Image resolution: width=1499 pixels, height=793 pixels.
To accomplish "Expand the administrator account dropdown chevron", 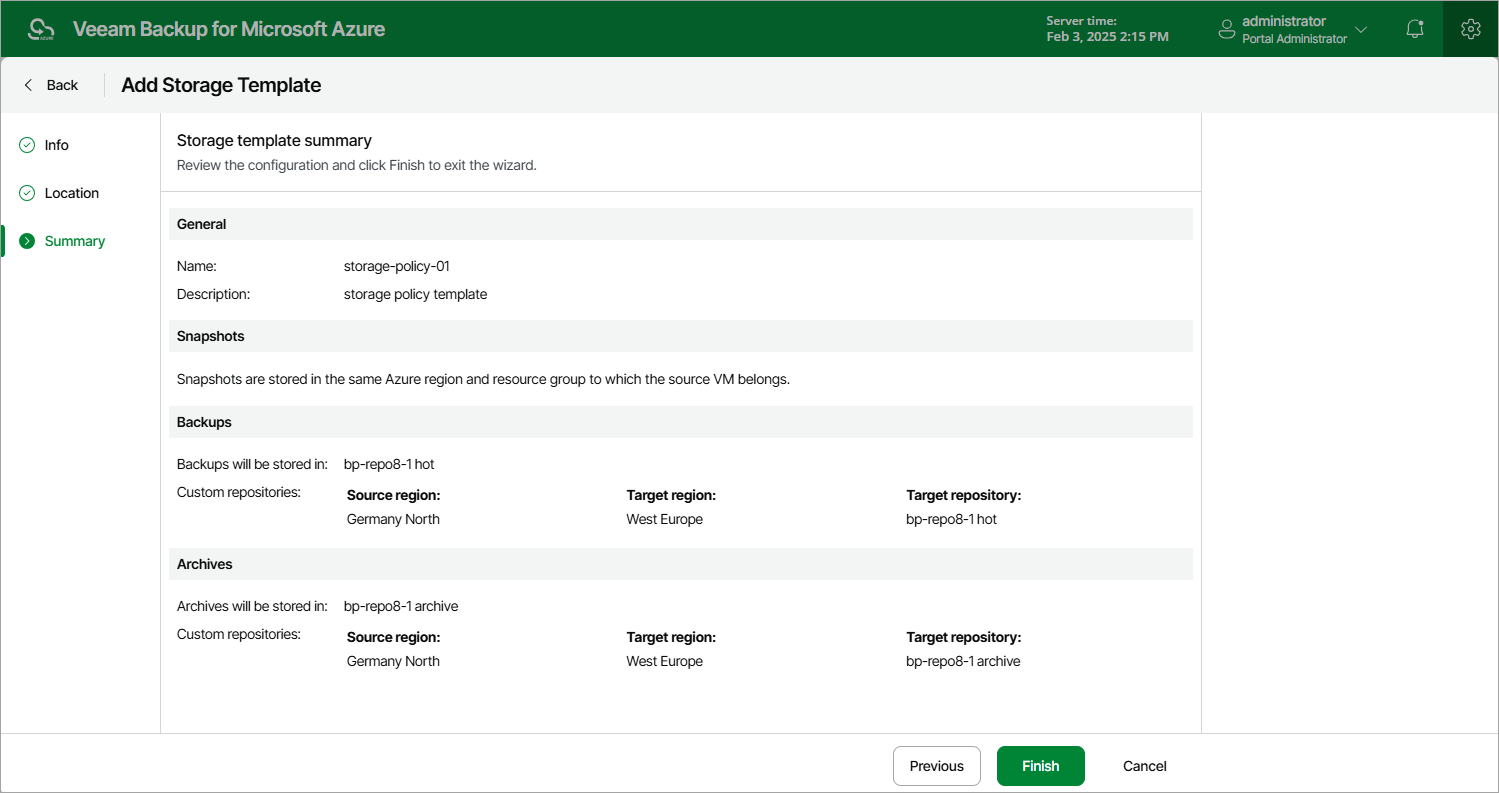I will coord(1360,29).
